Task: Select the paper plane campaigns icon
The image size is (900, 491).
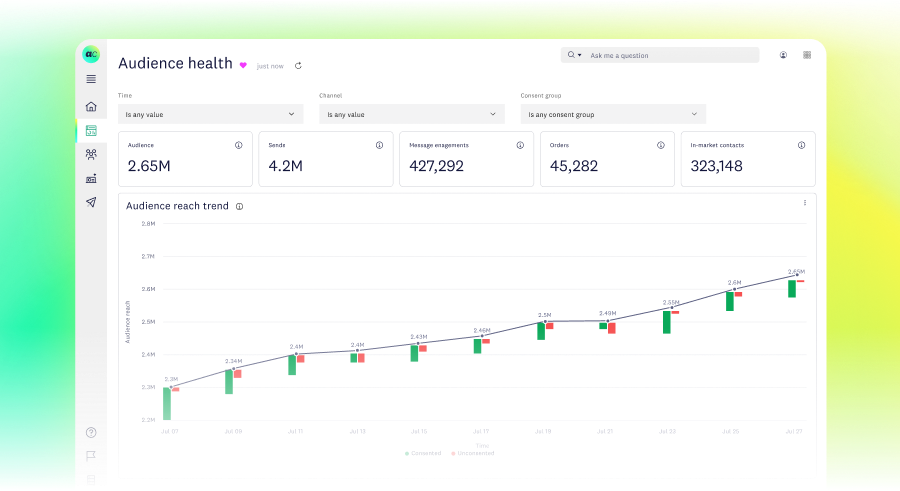Action: [x=91, y=202]
